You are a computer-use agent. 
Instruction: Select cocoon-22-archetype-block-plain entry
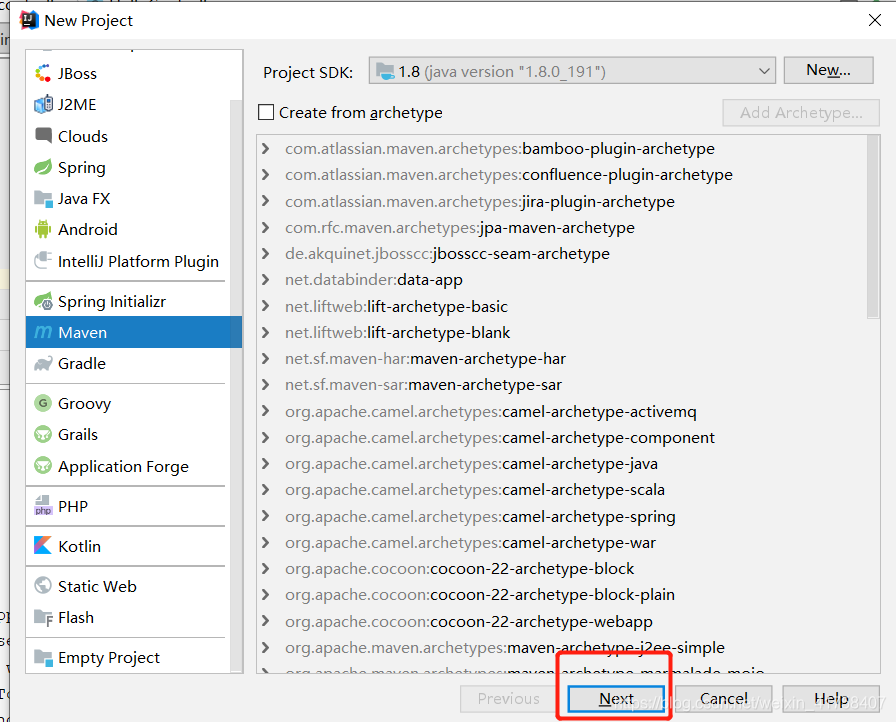pyautogui.click(x=480, y=595)
